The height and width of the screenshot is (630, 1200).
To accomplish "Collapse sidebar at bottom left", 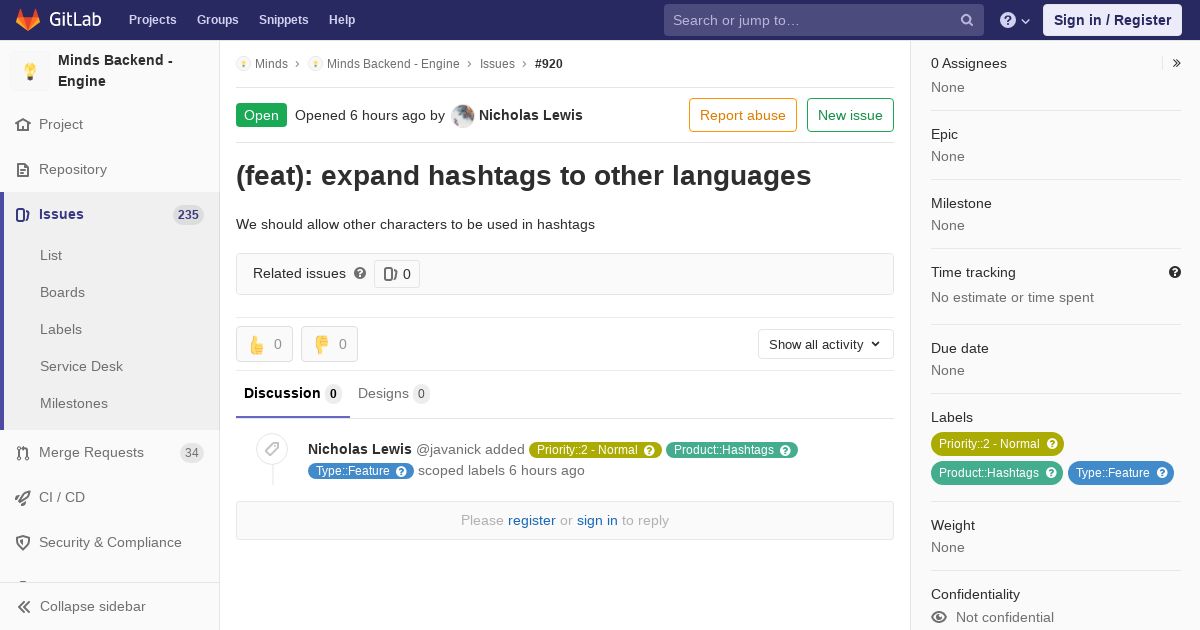I will click(92, 606).
